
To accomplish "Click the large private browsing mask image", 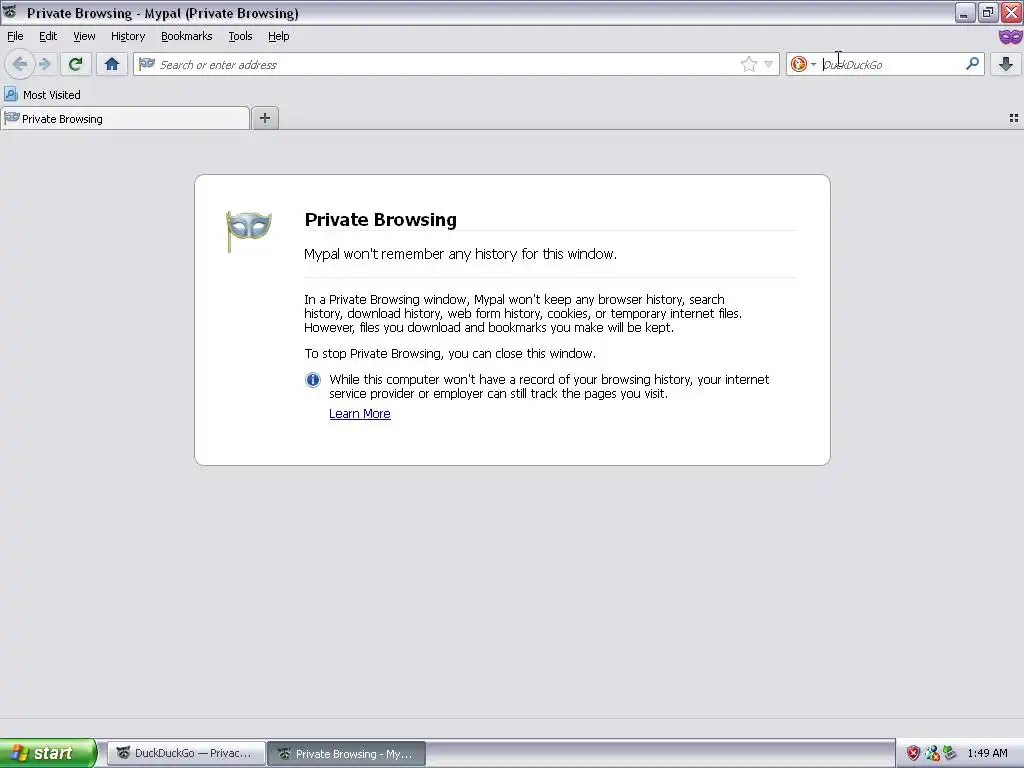I will pos(248,231).
